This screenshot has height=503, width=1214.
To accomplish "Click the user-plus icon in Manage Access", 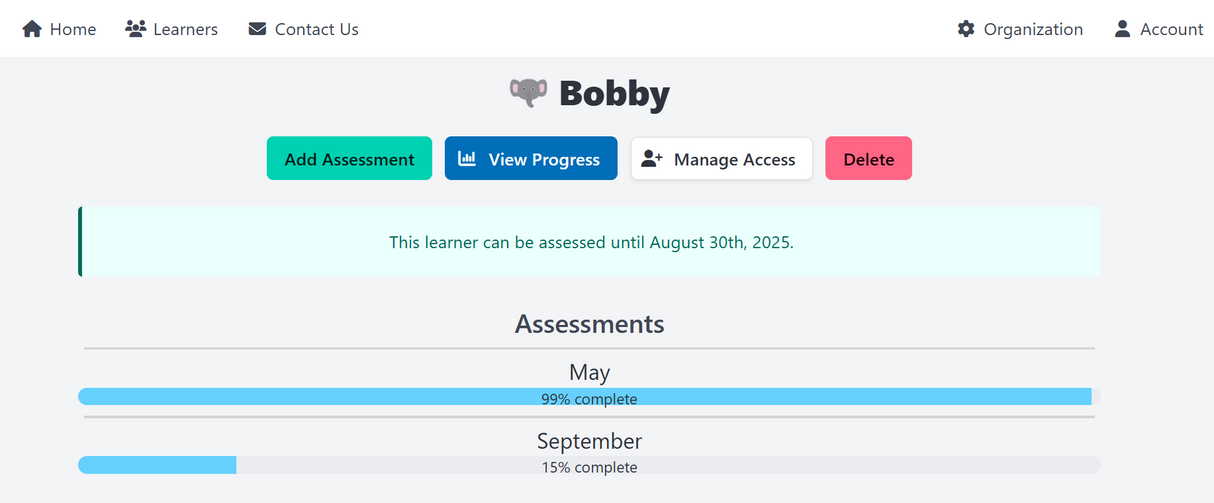I will coord(652,159).
